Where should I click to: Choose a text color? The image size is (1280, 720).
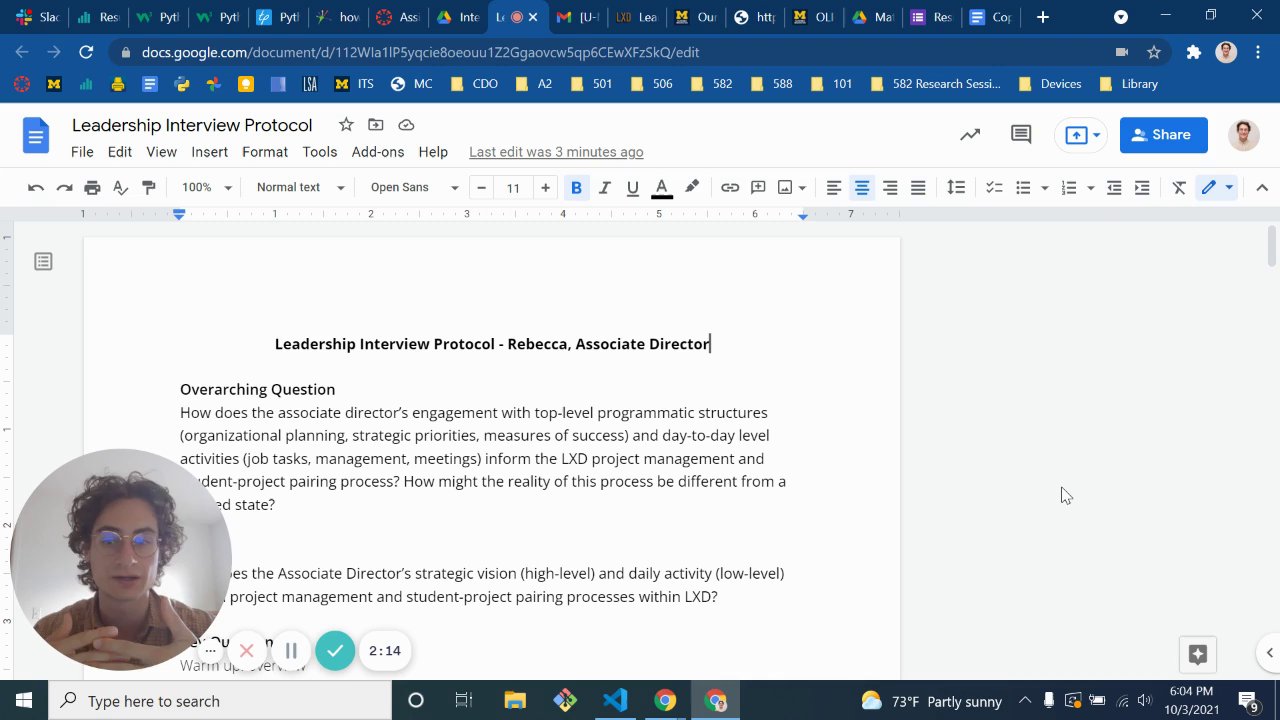[662, 187]
